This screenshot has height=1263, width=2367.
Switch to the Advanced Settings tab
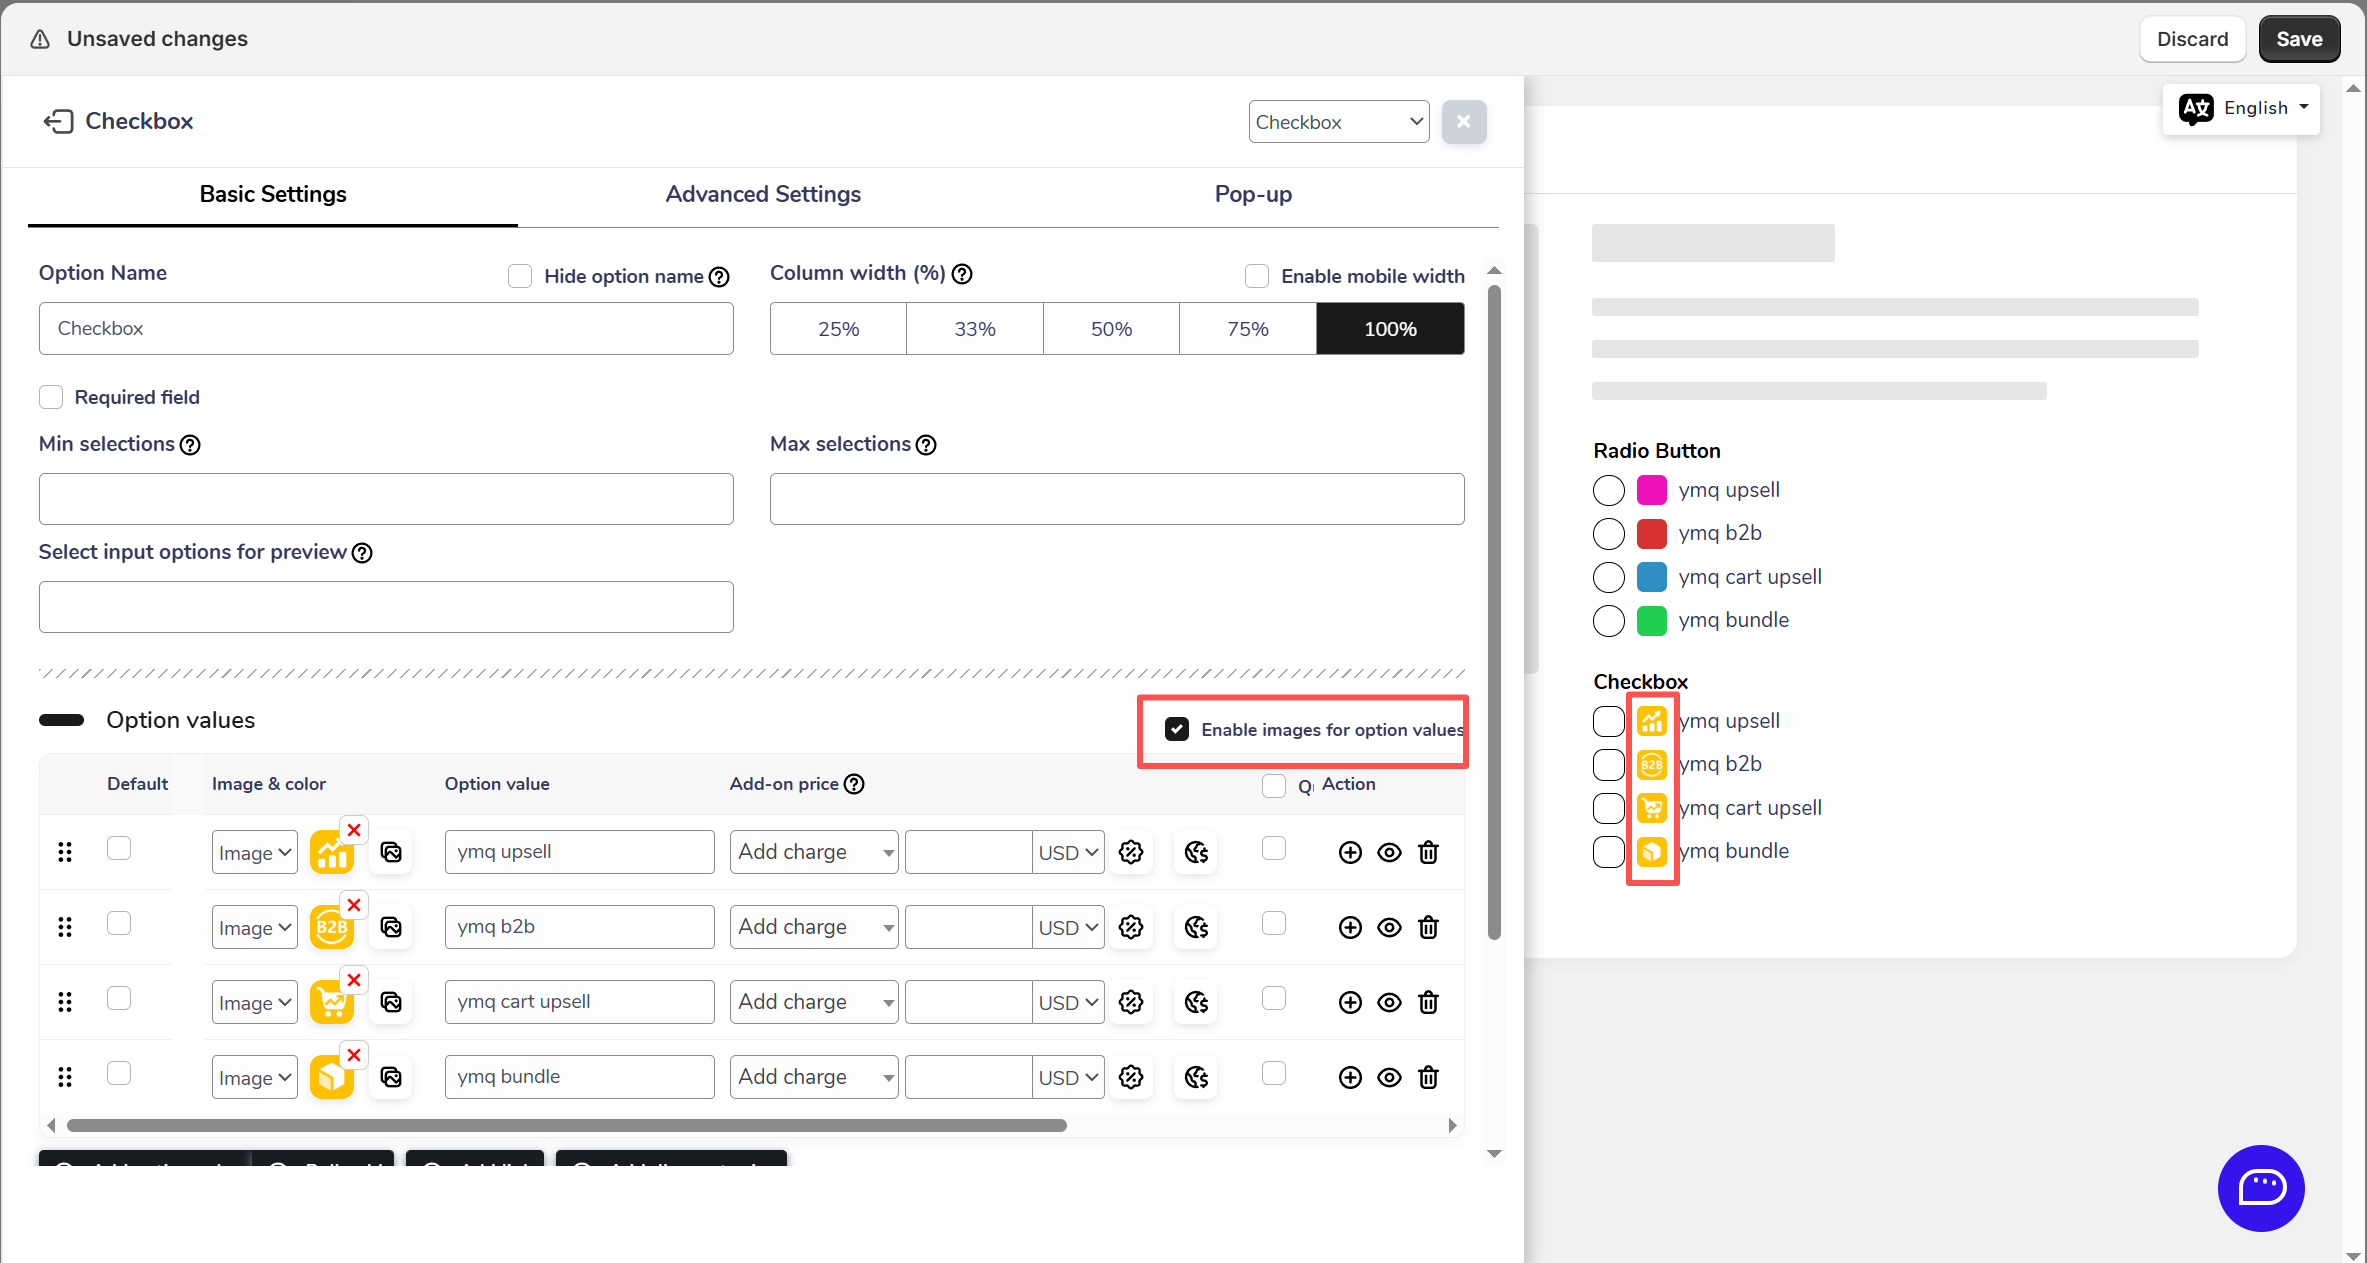[763, 194]
